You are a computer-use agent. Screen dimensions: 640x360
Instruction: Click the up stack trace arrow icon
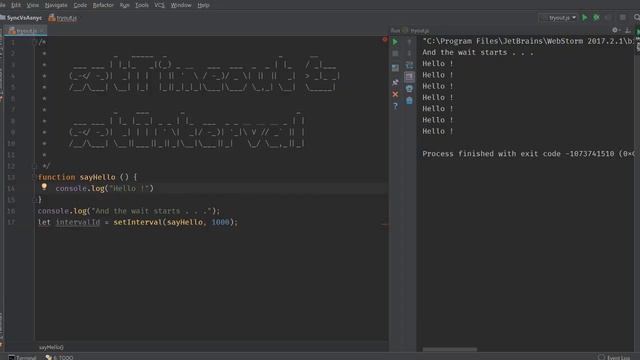tap(409, 42)
